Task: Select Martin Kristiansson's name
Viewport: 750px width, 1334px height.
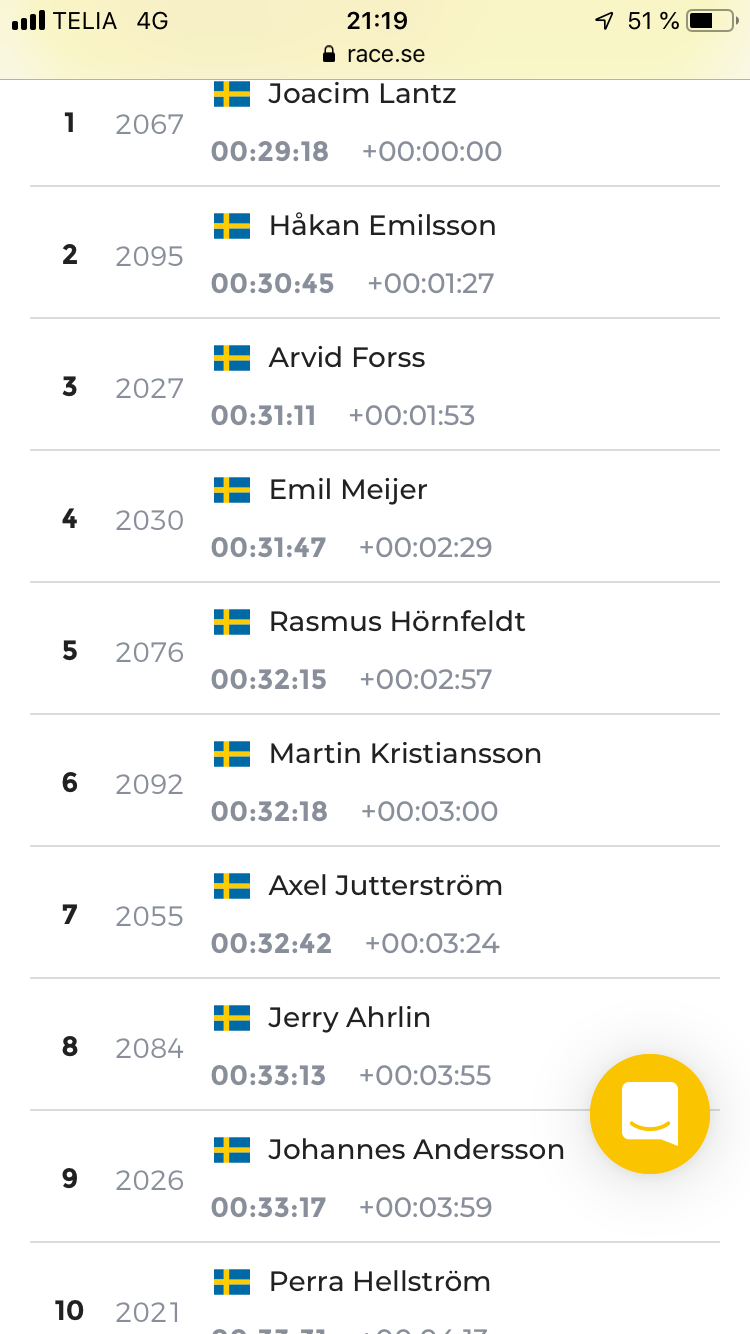Action: pyautogui.click(x=405, y=754)
